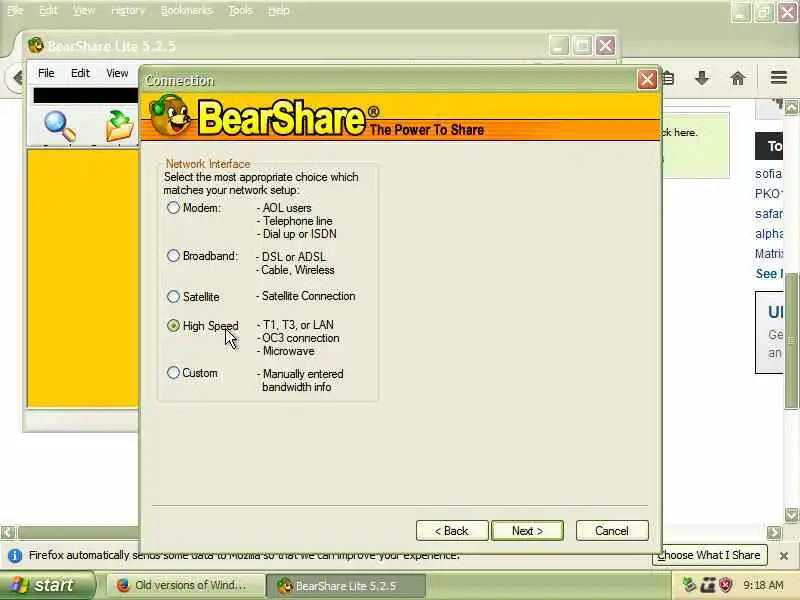800x600 pixels.
Task: Open Firefox hamburger menu
Action: (779, 78)
